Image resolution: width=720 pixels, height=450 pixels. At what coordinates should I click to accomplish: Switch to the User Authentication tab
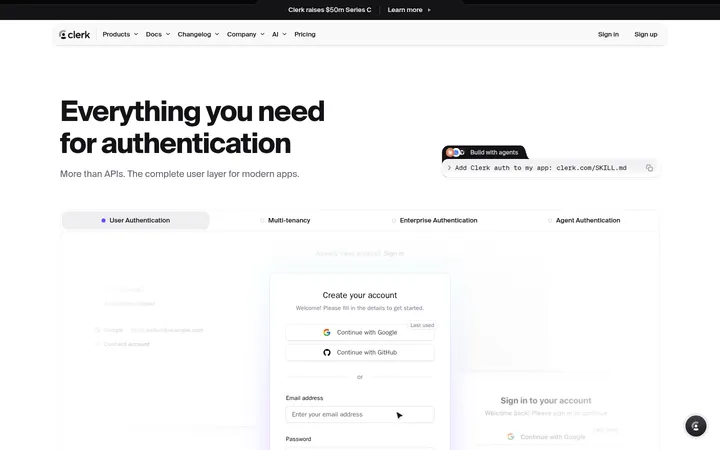135,220
